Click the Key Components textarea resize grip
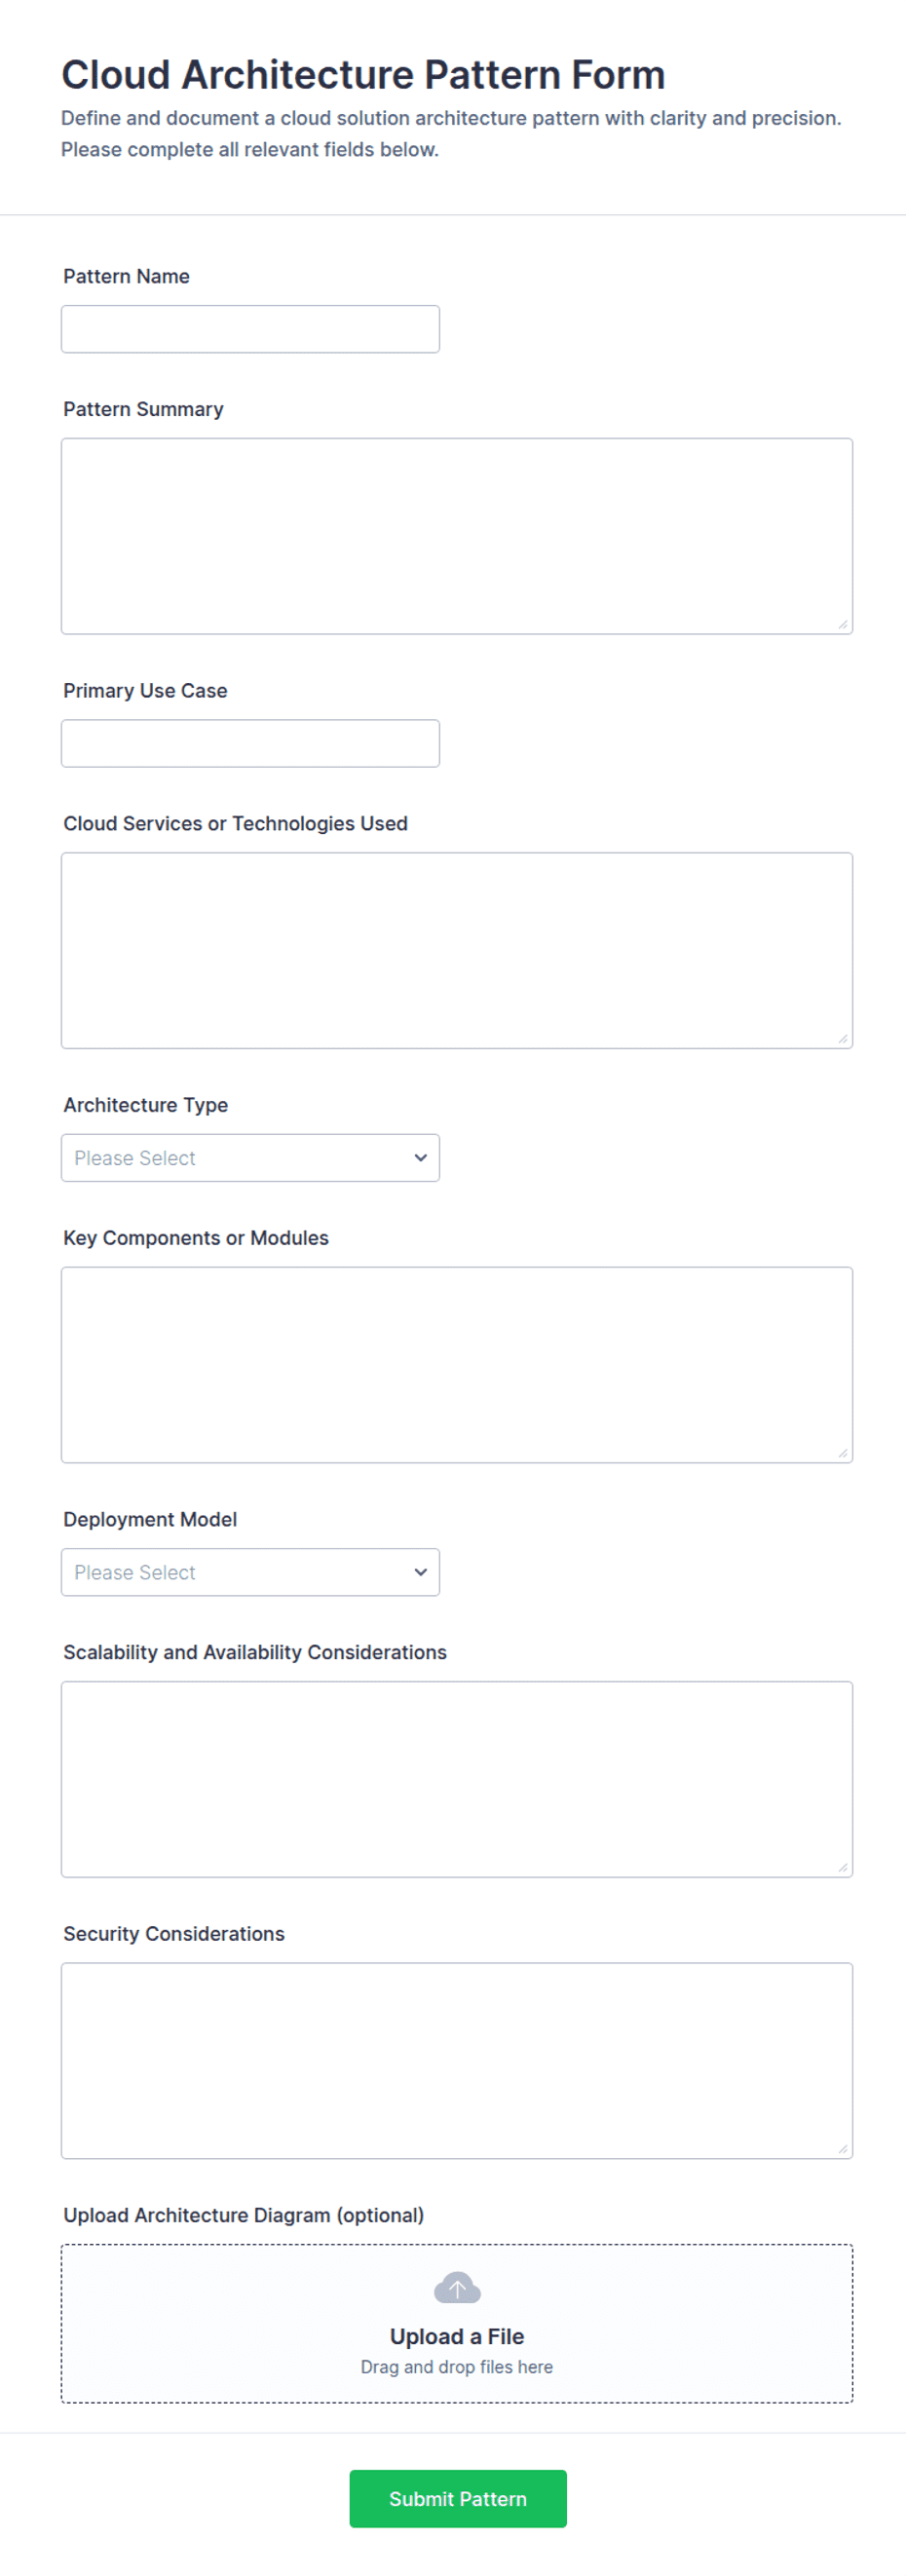Viewport: 906px width, 2576px height. coord(843,1452)
